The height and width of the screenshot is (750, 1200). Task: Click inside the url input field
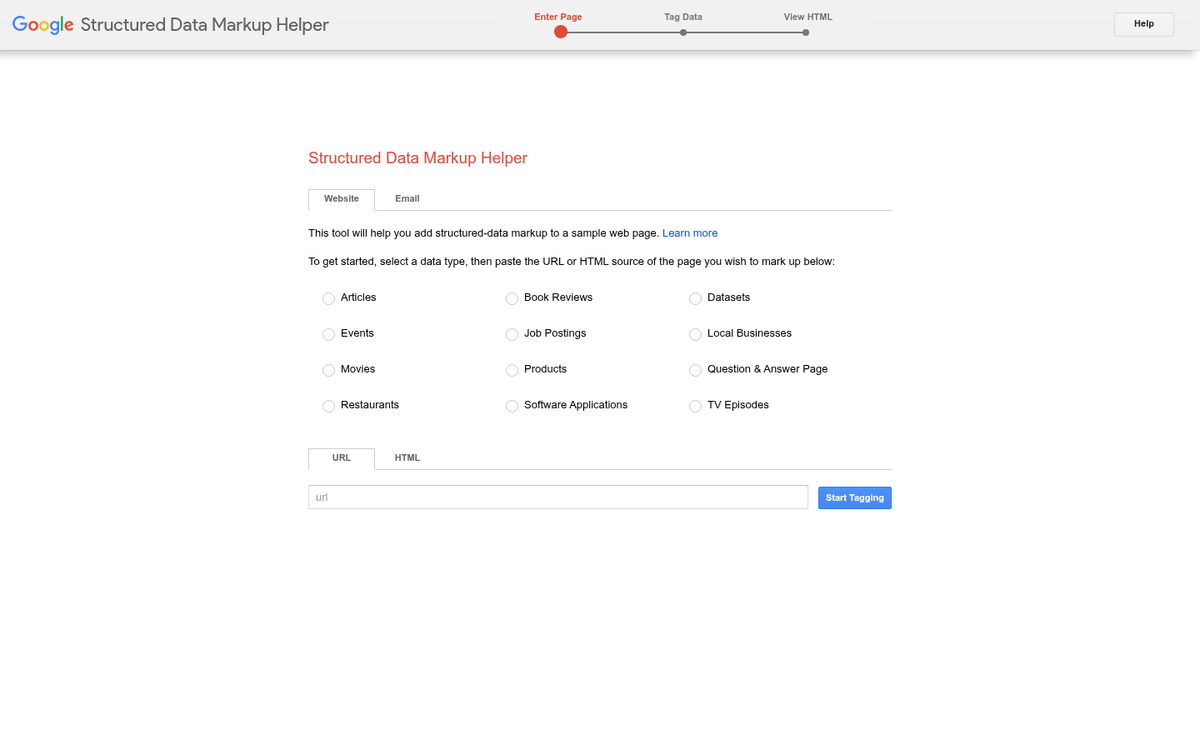pyautogui.click(x=557, y=497)
